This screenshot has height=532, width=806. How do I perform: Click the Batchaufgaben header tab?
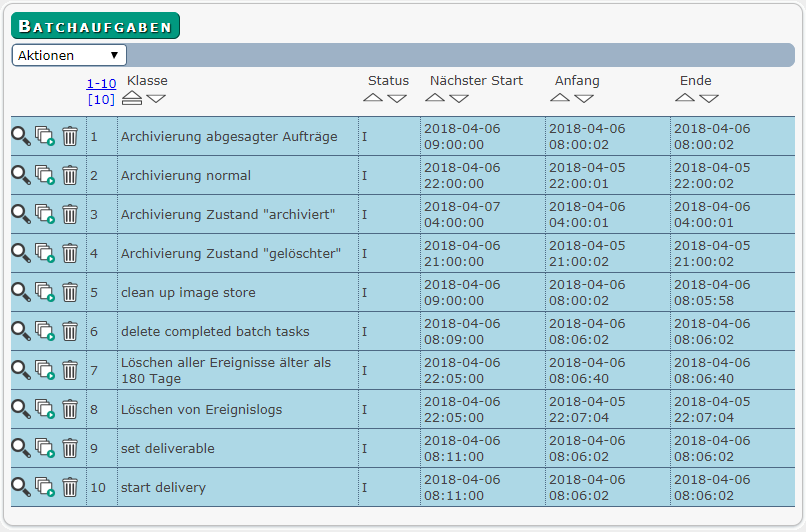coord(95,26)
